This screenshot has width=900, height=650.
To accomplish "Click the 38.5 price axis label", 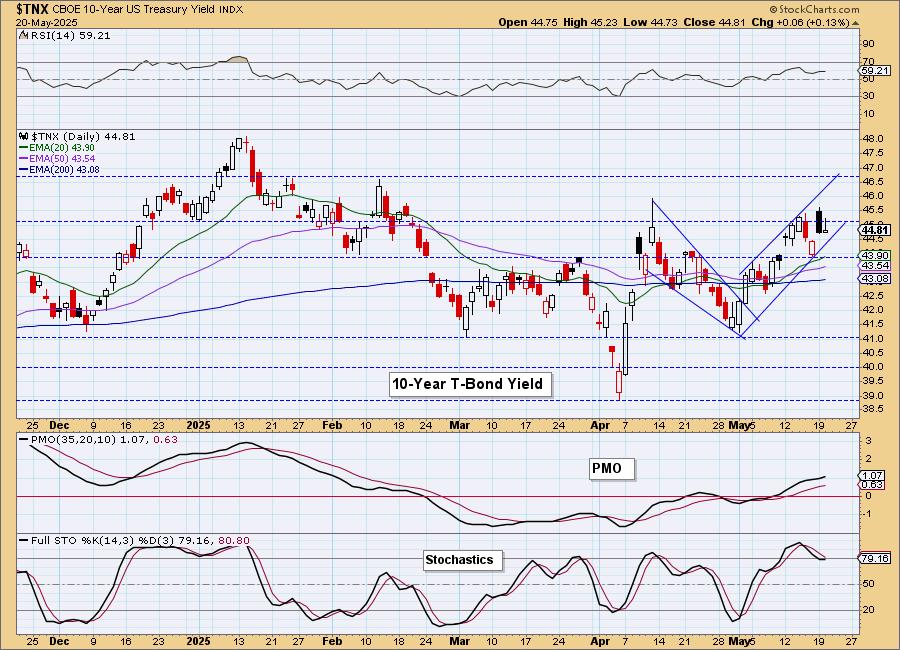I will pos(873,409).
